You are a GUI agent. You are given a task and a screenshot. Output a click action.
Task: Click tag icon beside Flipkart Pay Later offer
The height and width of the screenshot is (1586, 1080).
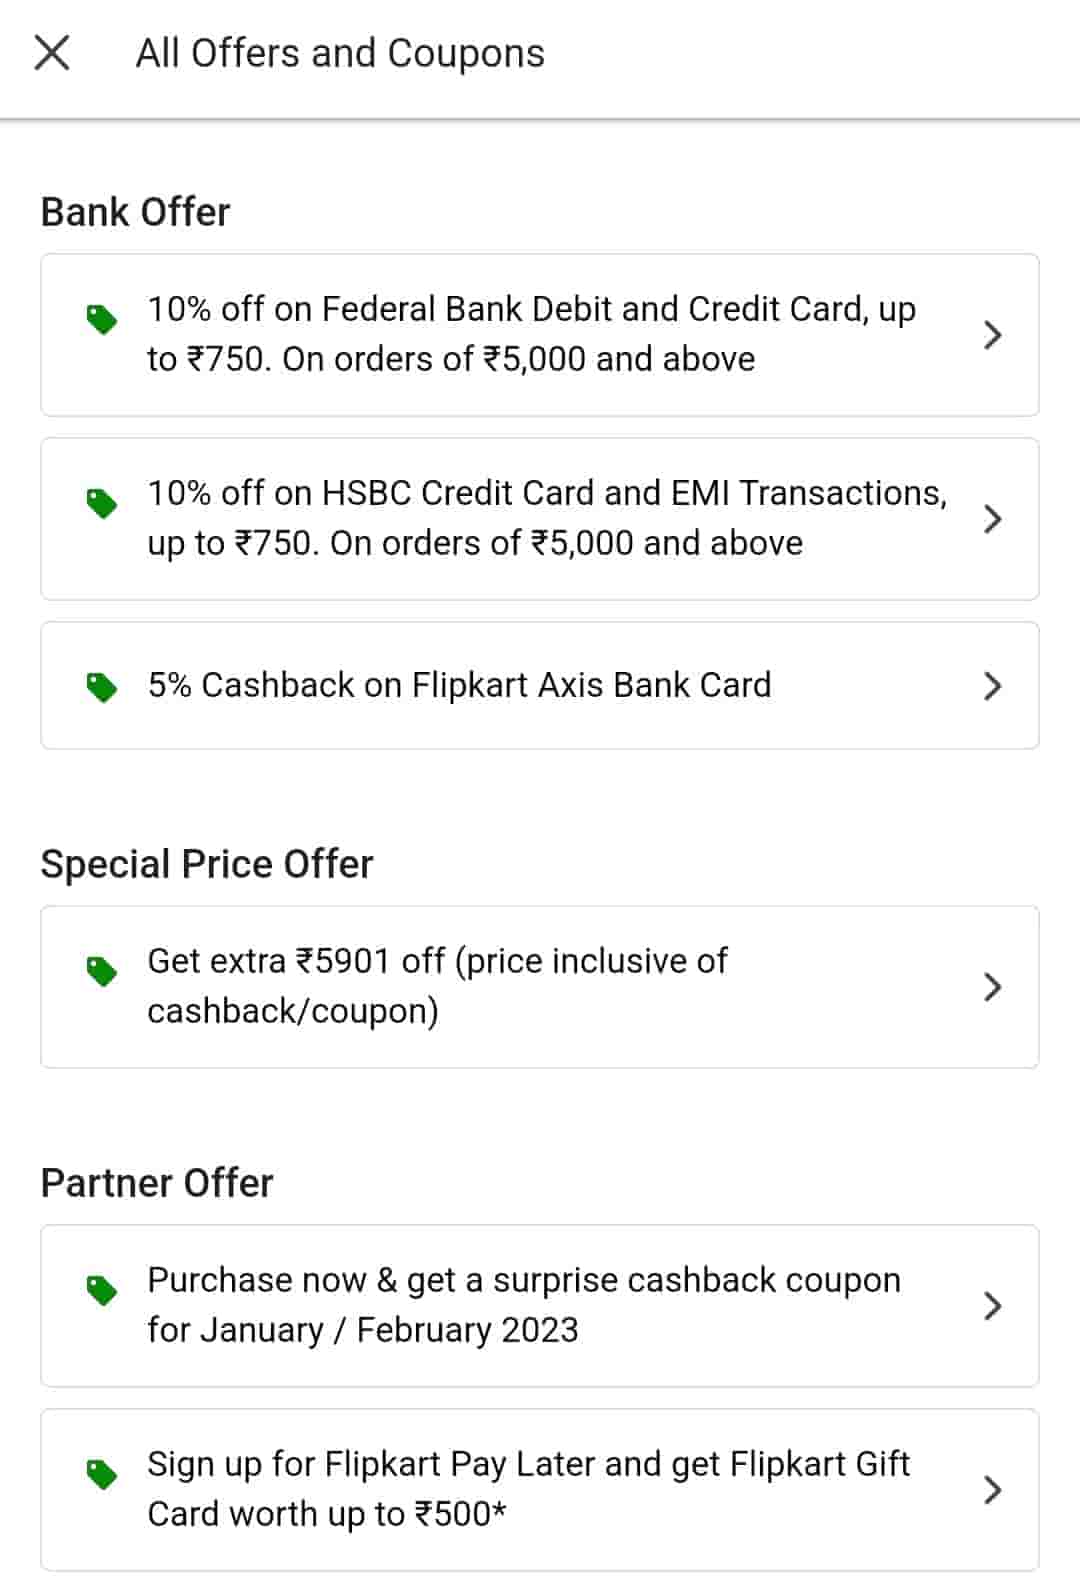pos(101,1474)
